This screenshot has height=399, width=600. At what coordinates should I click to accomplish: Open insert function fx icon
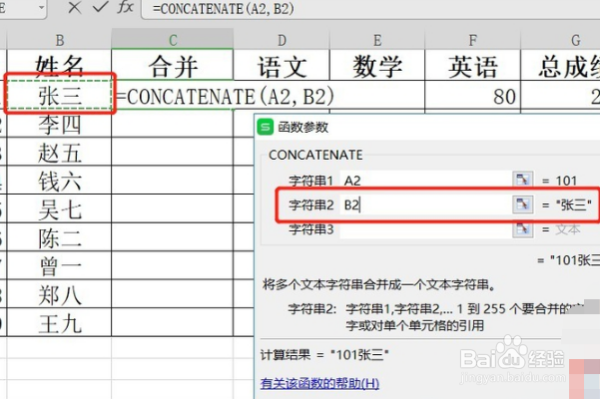pyautogui.click(x=126, y=7)
